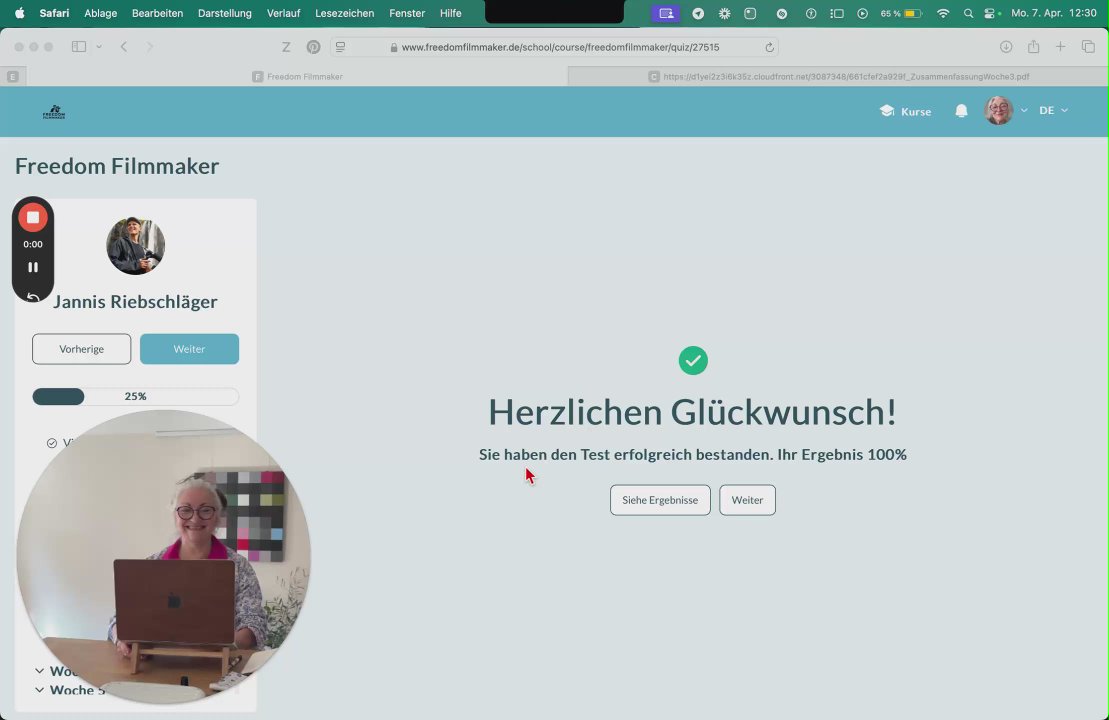Image resolution: width=1109 pixels, height=720 pixels.
Task: Click the Z extension icon in toolbar
Action: pyautogui.click(x=286, y=47)
